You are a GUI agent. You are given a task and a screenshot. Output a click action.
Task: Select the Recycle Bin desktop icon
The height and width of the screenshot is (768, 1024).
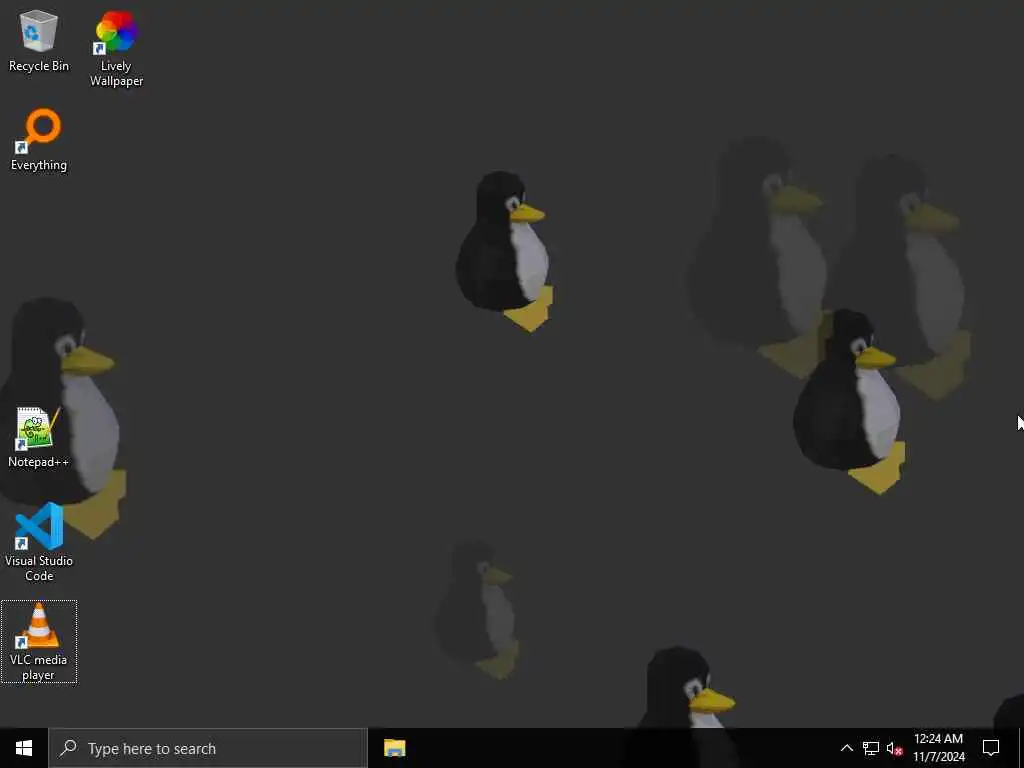point(39,41)
